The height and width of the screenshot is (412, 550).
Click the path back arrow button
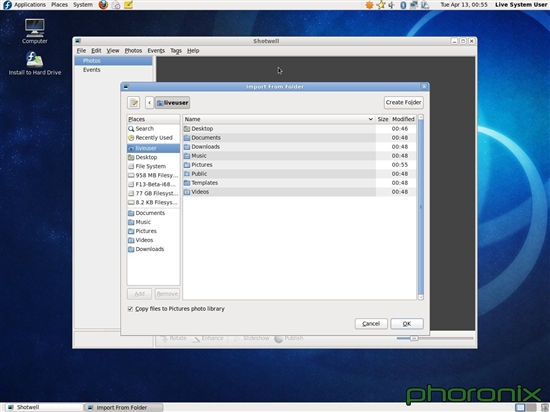pyautogui.click(x=149, y=102)
